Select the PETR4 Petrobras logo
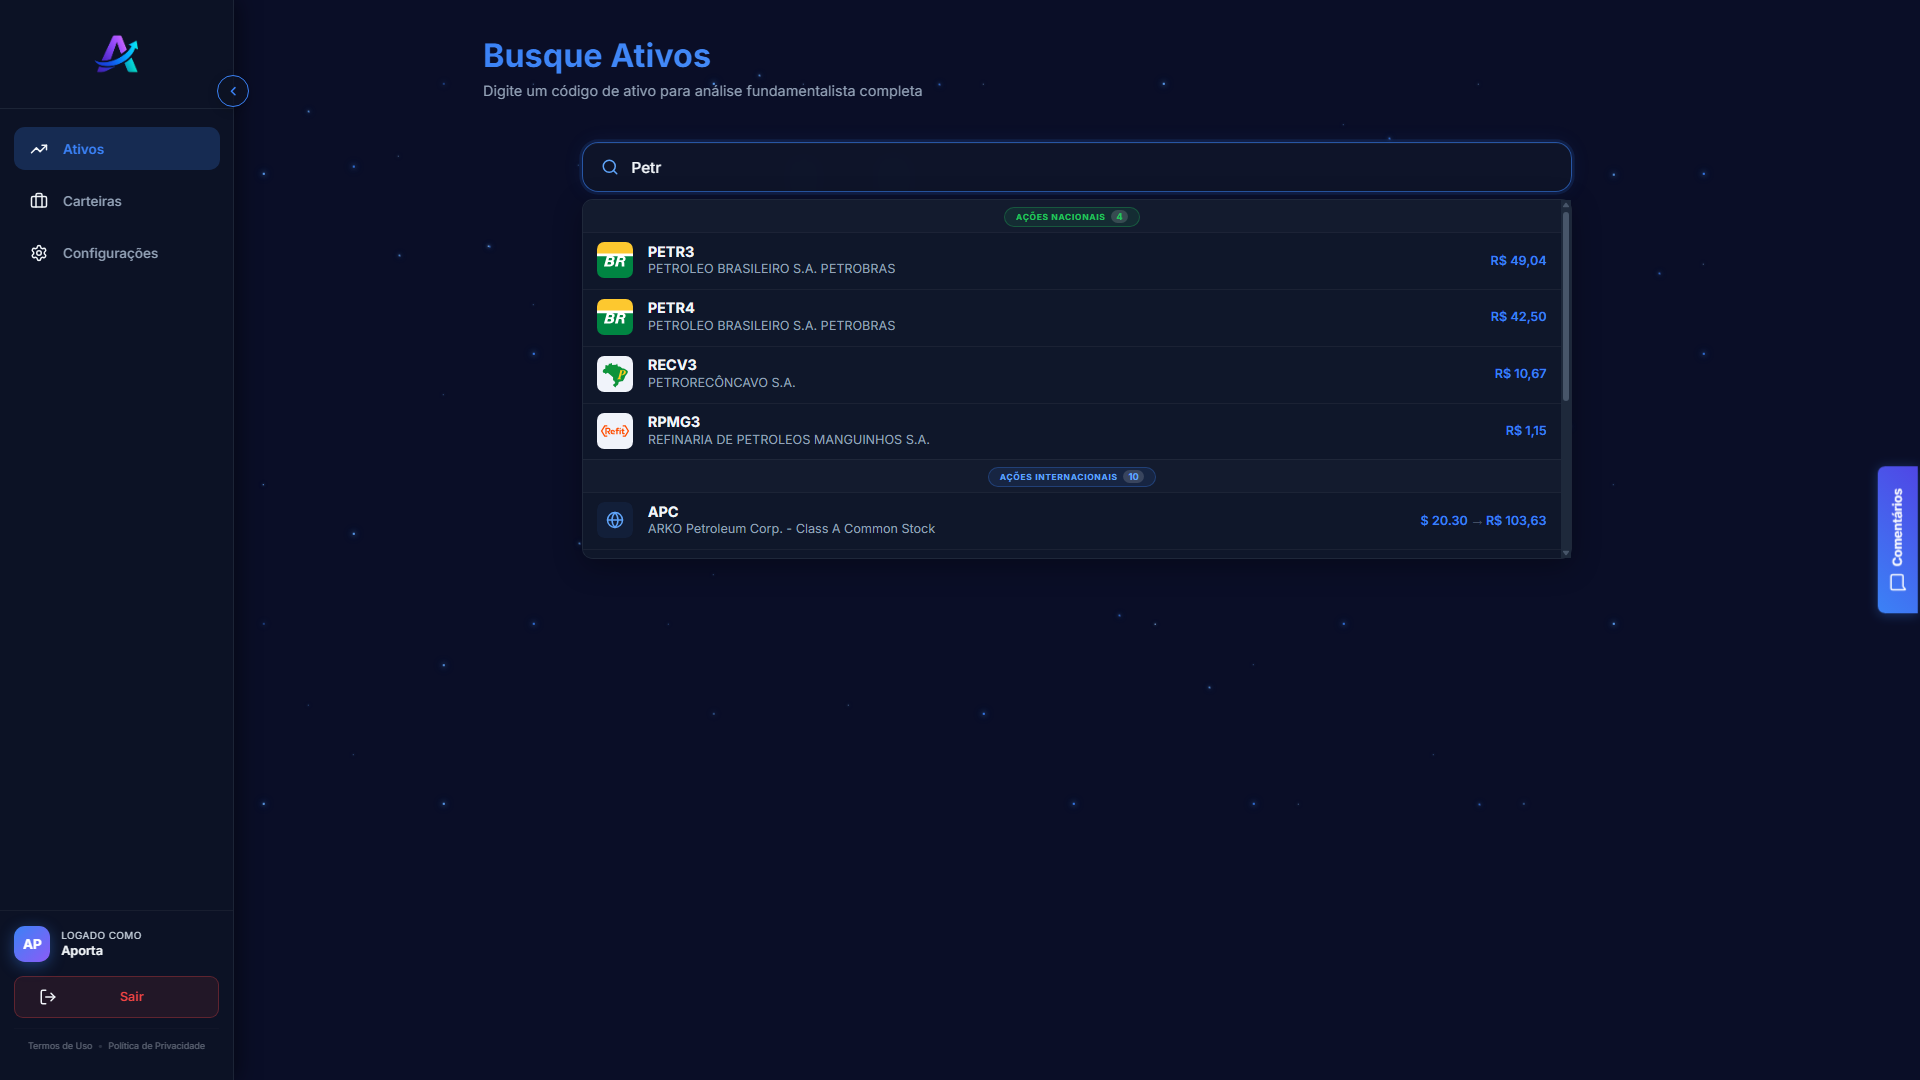The height and width of the screenshot is (1080, 1920). tap(615, 317)
